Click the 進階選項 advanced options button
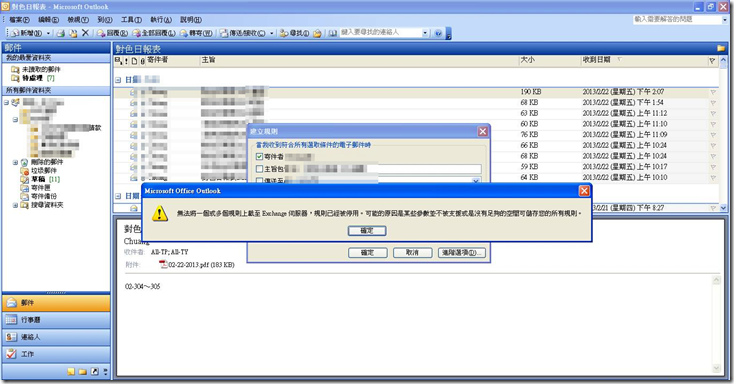Screen dimensions: 734x384 (462, 252)
